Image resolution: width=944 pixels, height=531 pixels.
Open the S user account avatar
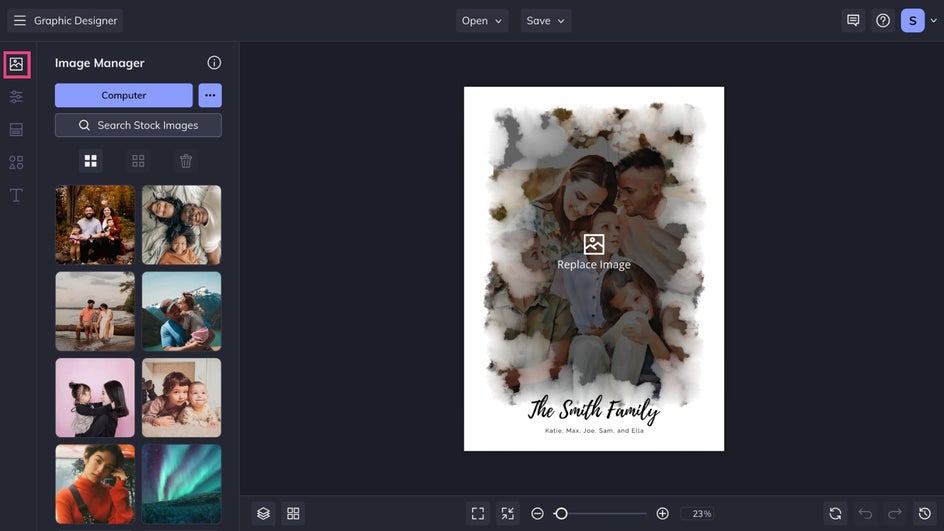[x=913, y=20]
